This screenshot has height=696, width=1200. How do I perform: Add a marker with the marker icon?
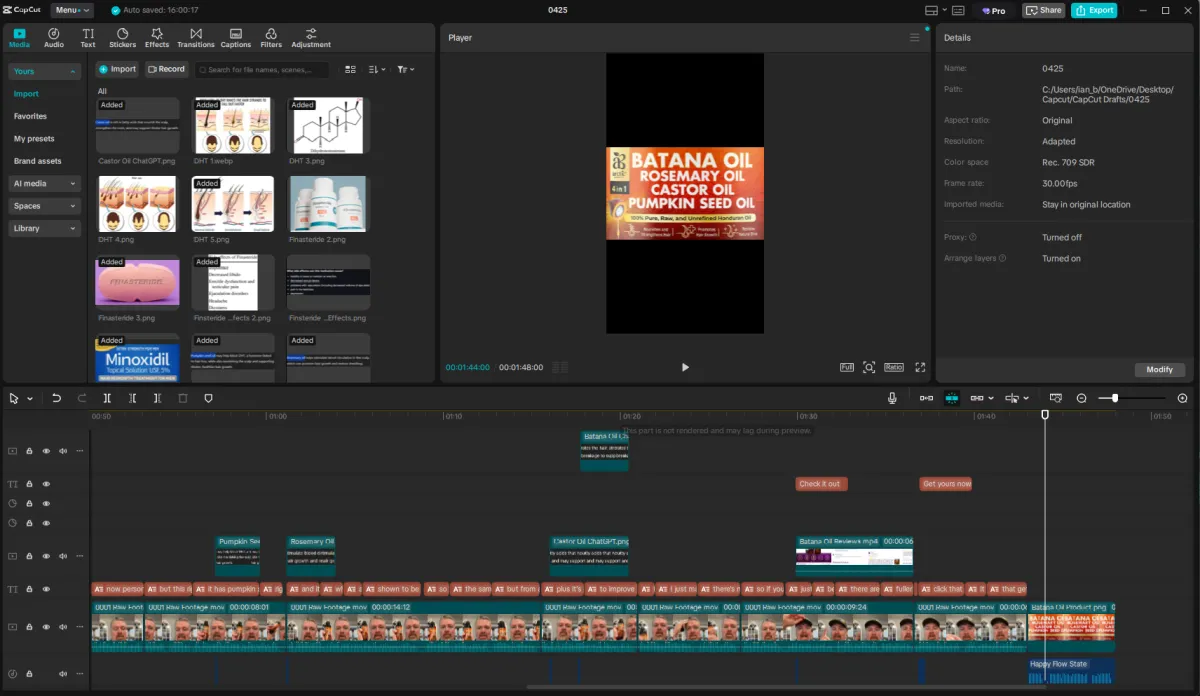[208, 398]
